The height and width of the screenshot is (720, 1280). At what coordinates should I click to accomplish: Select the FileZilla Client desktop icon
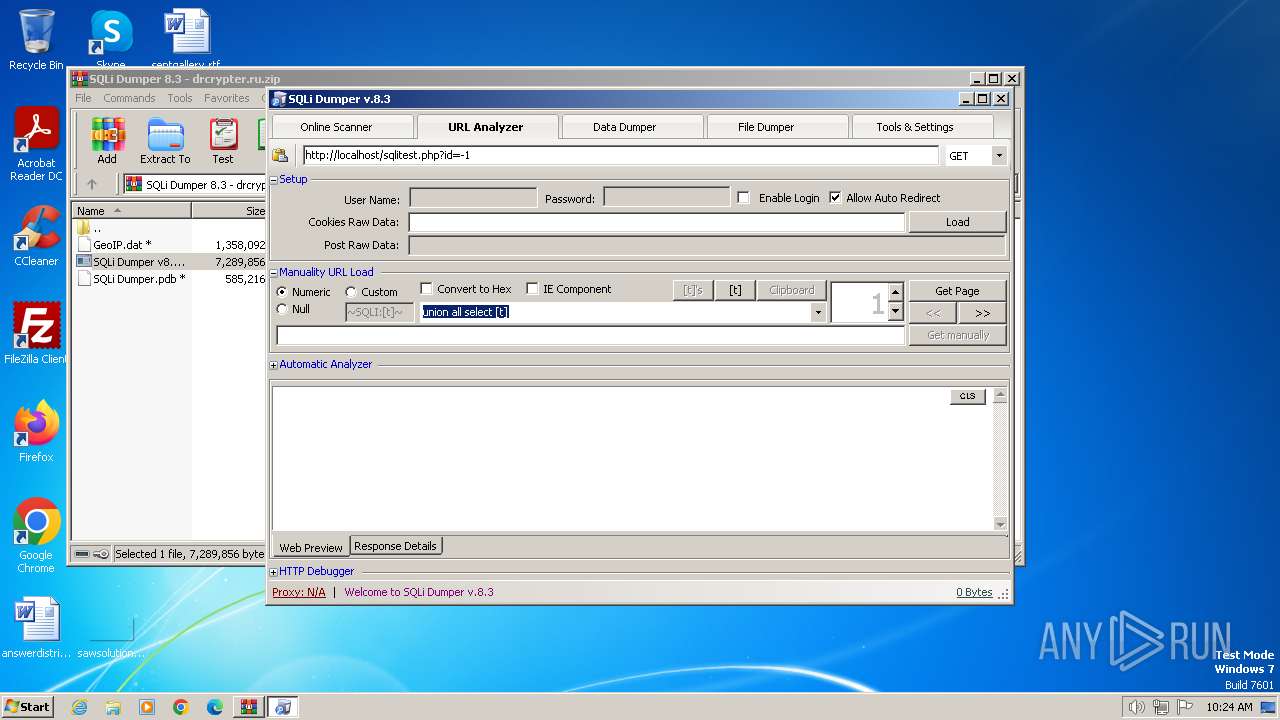[x=36, y=334]
